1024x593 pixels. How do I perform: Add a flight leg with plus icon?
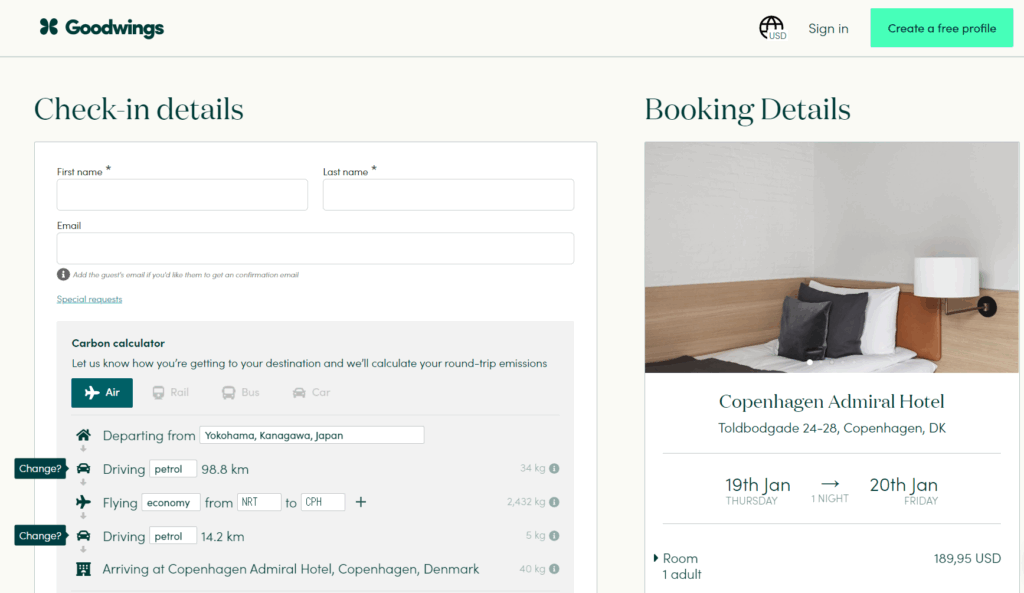pos(360,502)
